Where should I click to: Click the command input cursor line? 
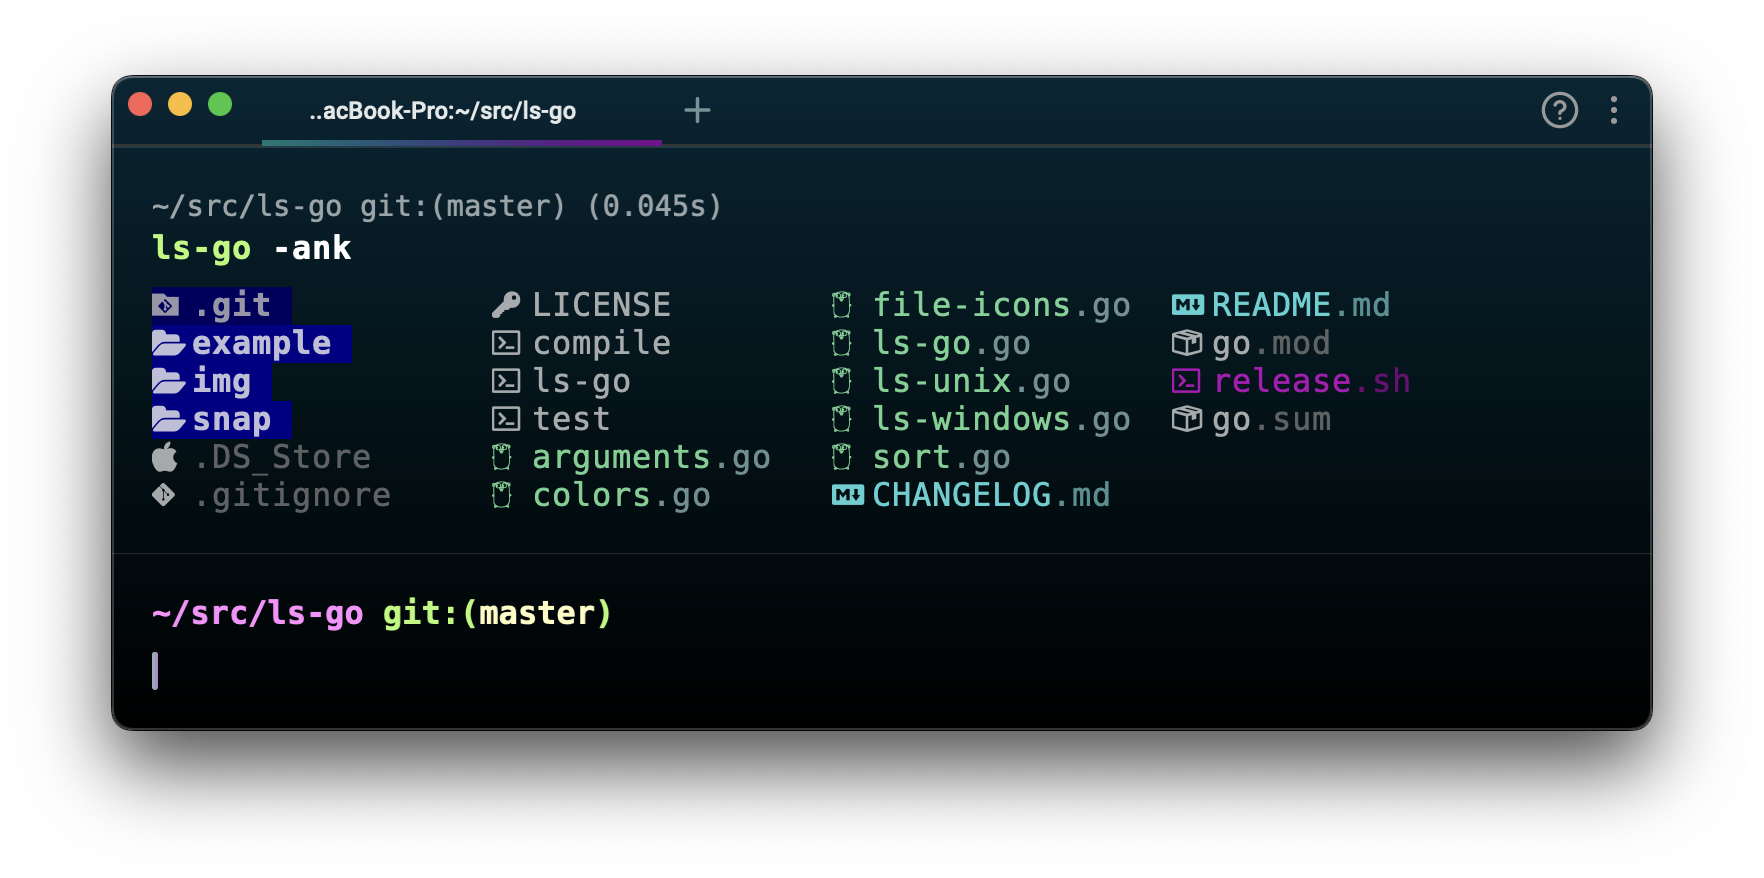(155, 671)
